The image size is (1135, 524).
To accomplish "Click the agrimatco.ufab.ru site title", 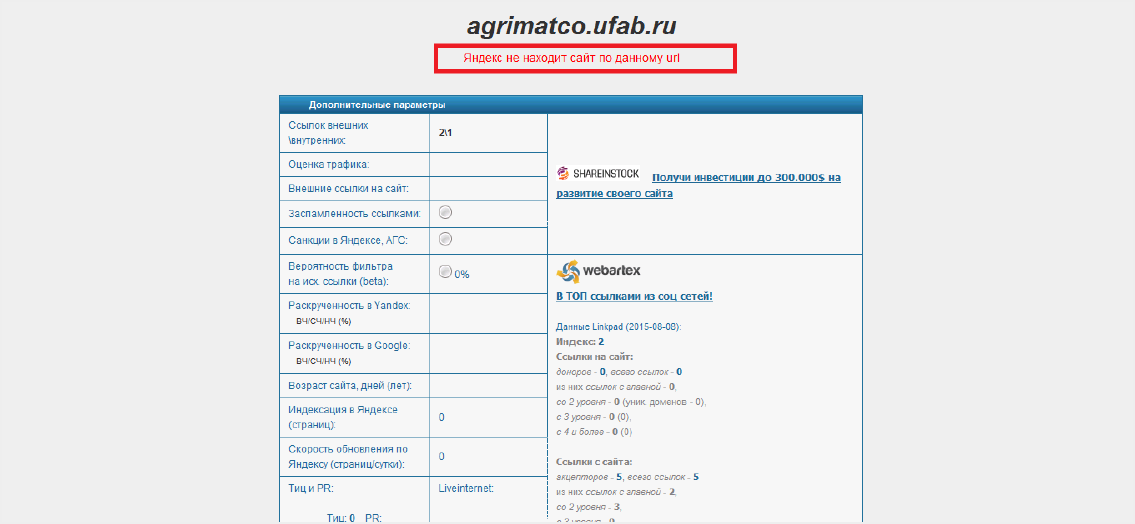I will [x=578, y=25].
